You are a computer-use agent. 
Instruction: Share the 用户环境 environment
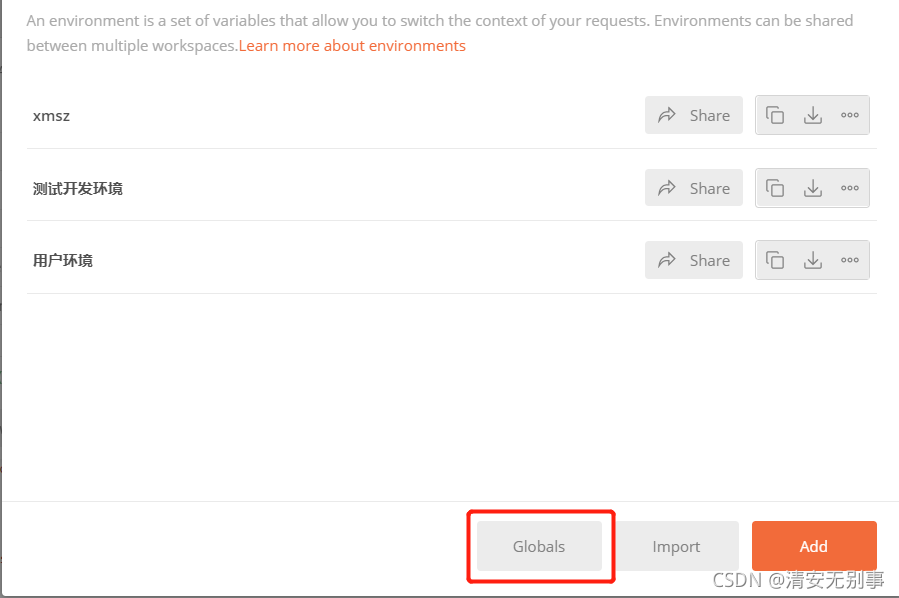click(x=694, y=260)
